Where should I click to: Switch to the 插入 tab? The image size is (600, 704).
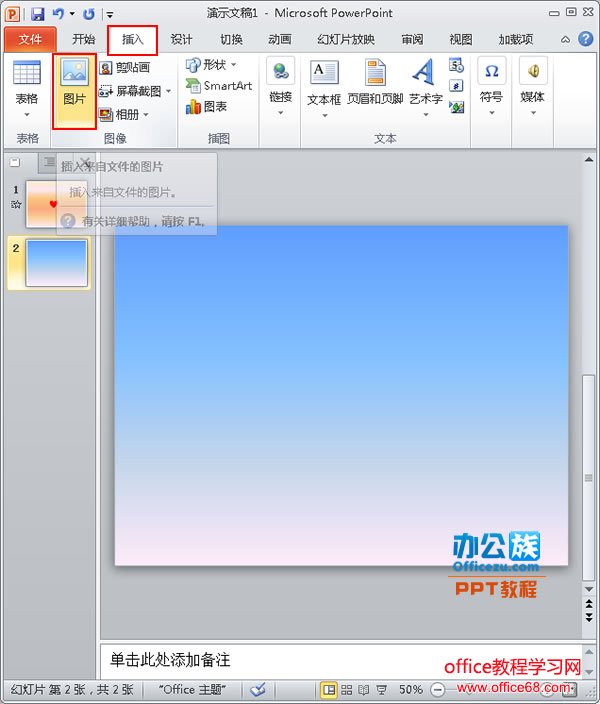pos(132,40)
